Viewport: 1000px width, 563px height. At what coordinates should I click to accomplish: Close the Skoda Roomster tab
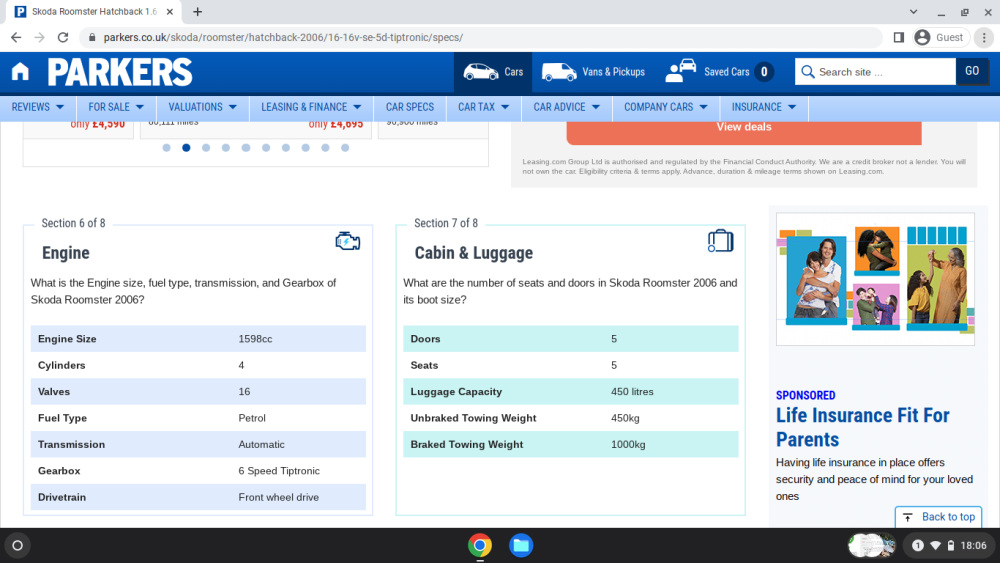coord(170,11)
